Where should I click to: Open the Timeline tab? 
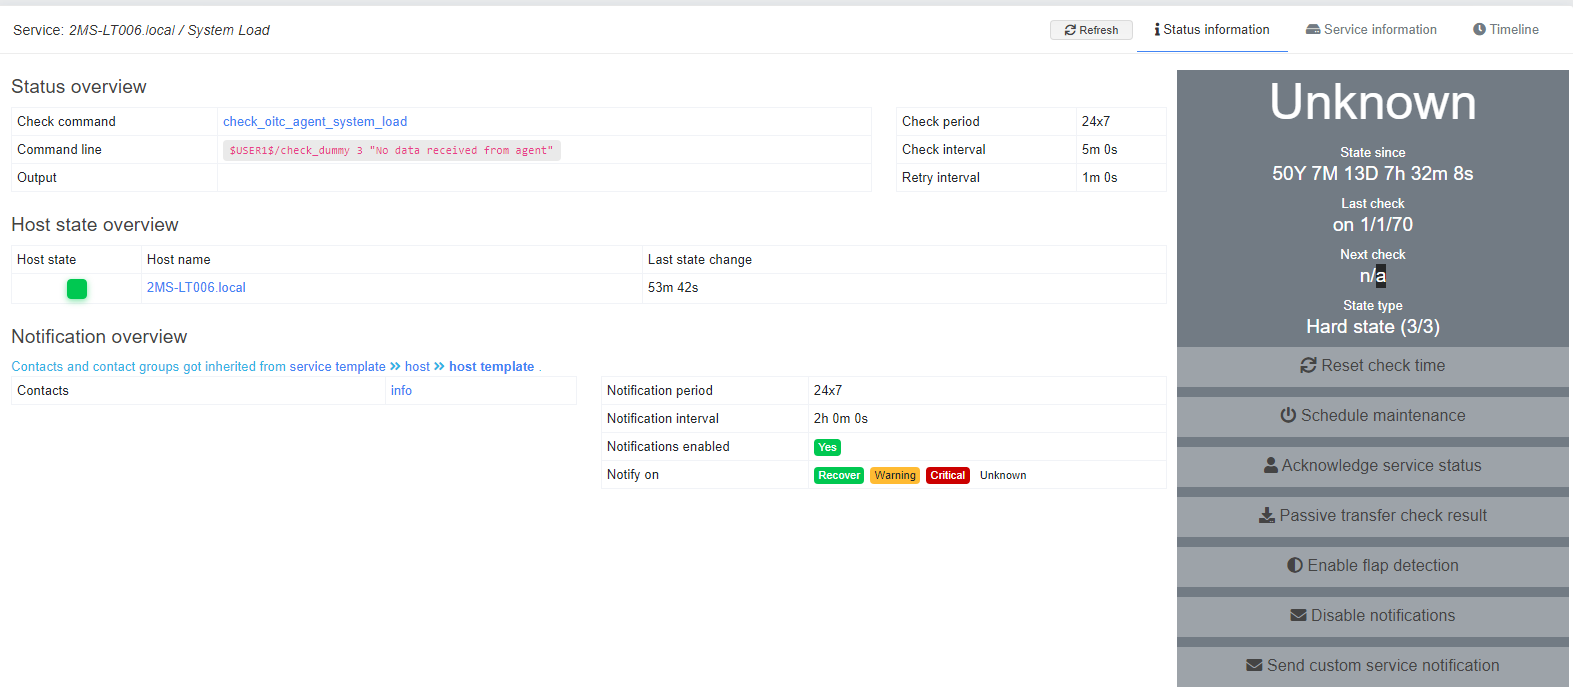coord(1505,30)
